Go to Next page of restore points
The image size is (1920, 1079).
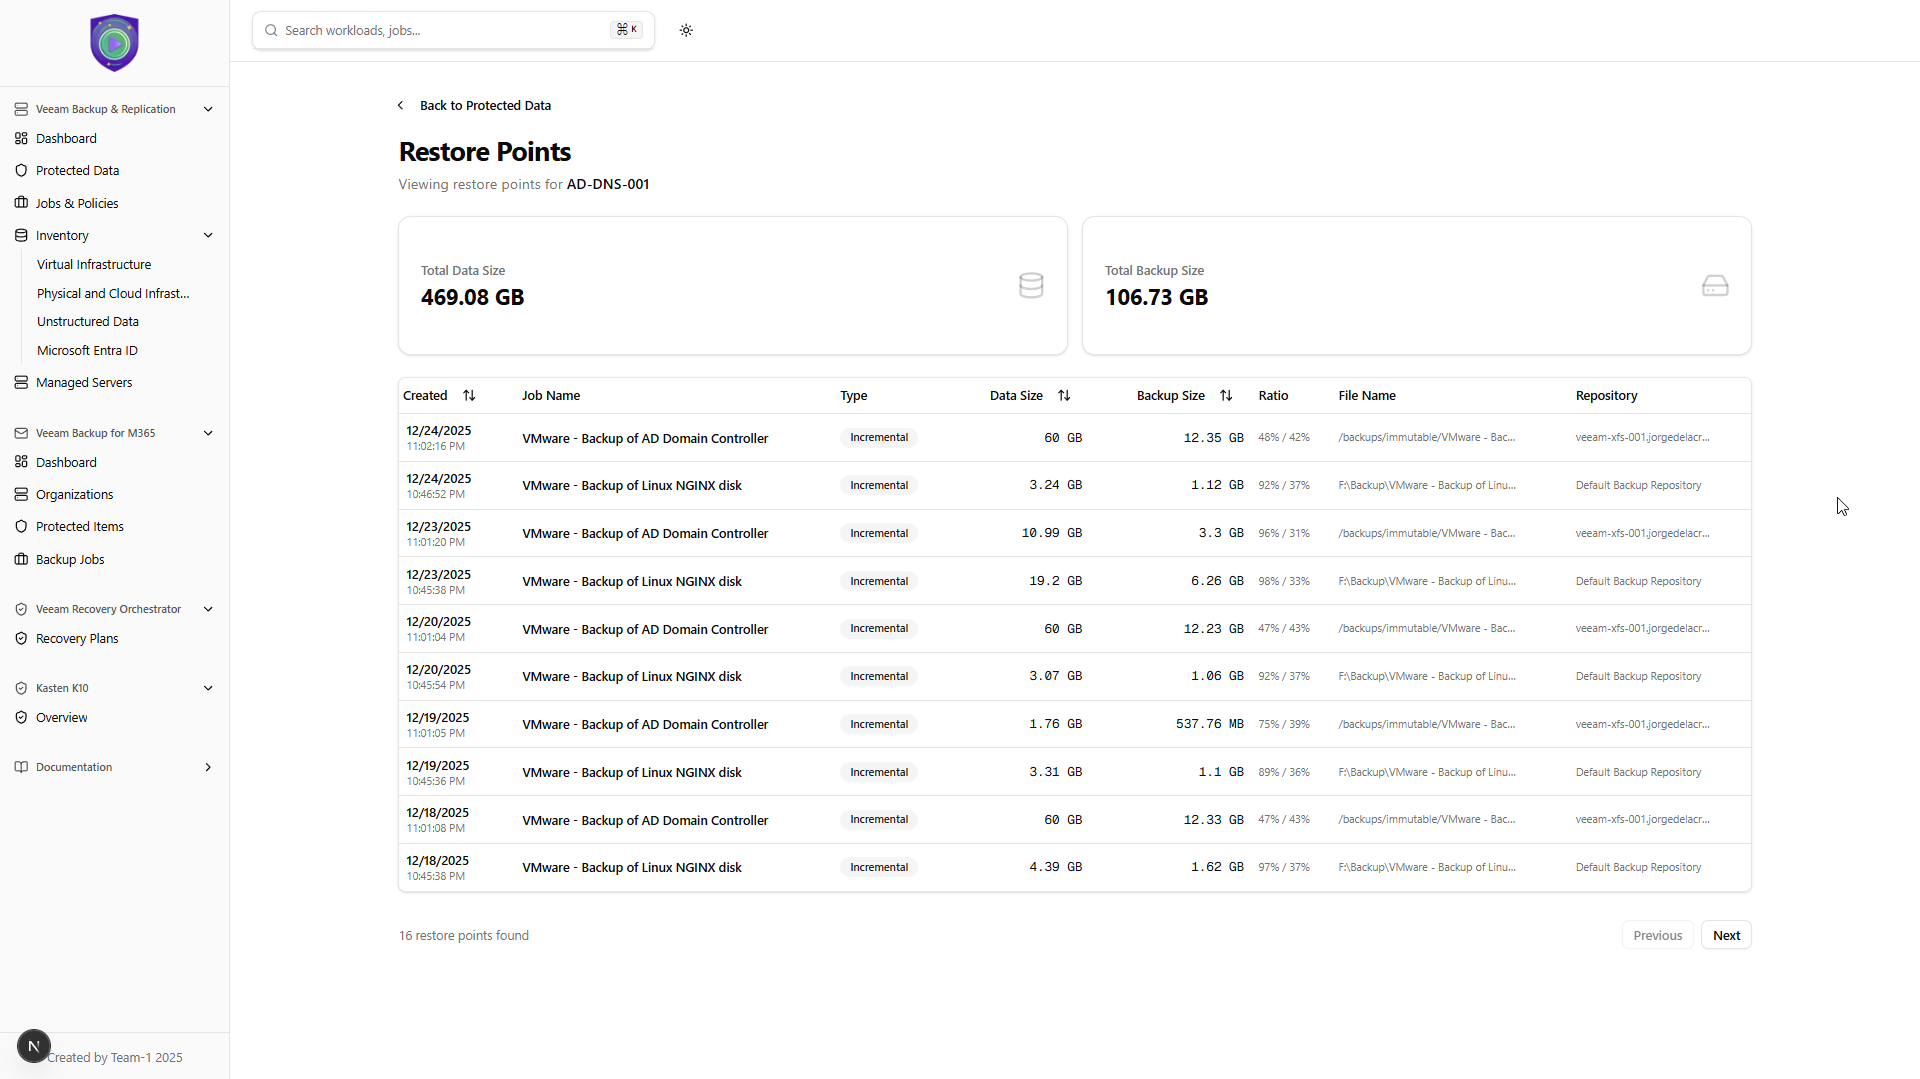coord(1726,935)
